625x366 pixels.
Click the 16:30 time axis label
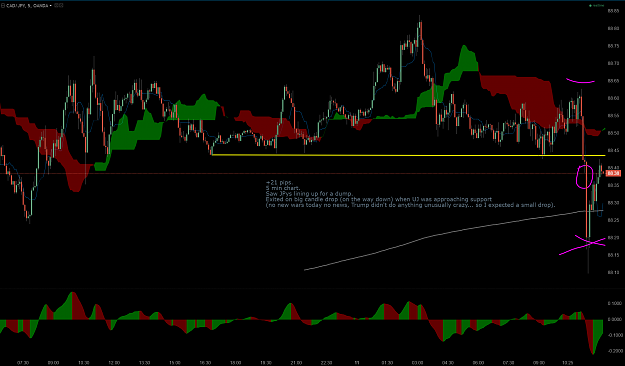point(205,363)
